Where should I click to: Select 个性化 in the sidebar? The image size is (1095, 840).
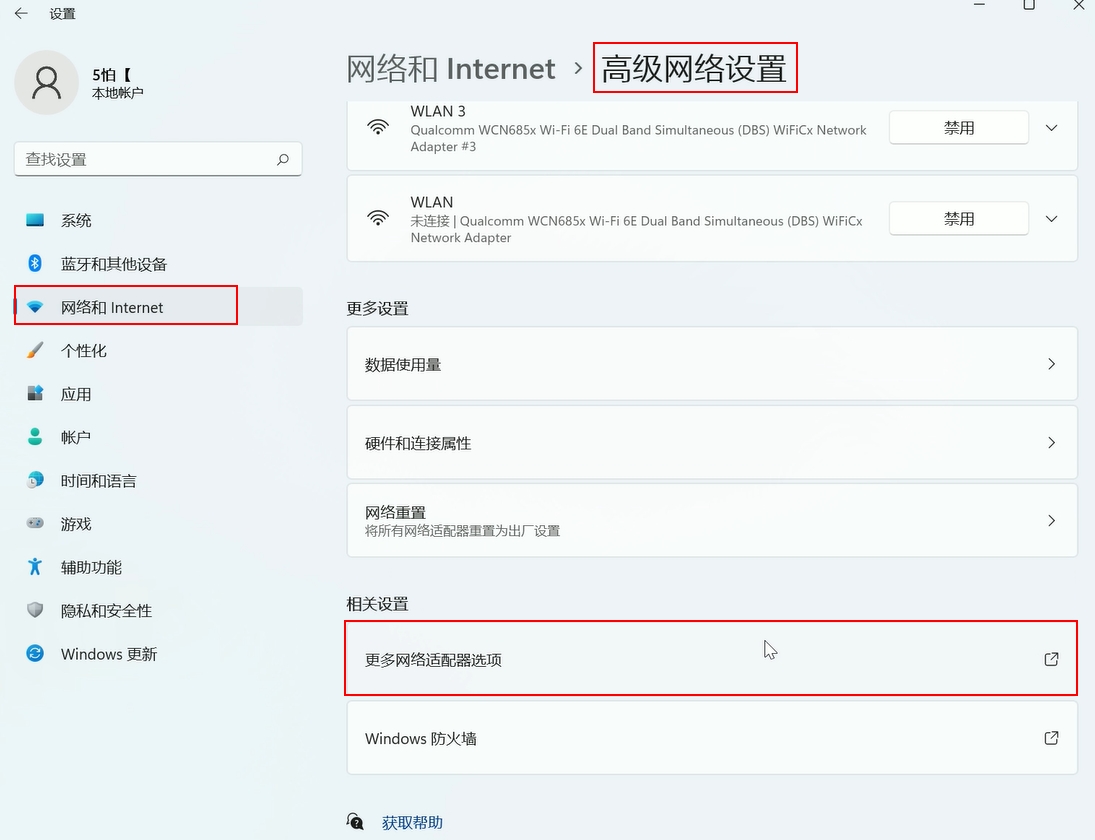[84, 351]
